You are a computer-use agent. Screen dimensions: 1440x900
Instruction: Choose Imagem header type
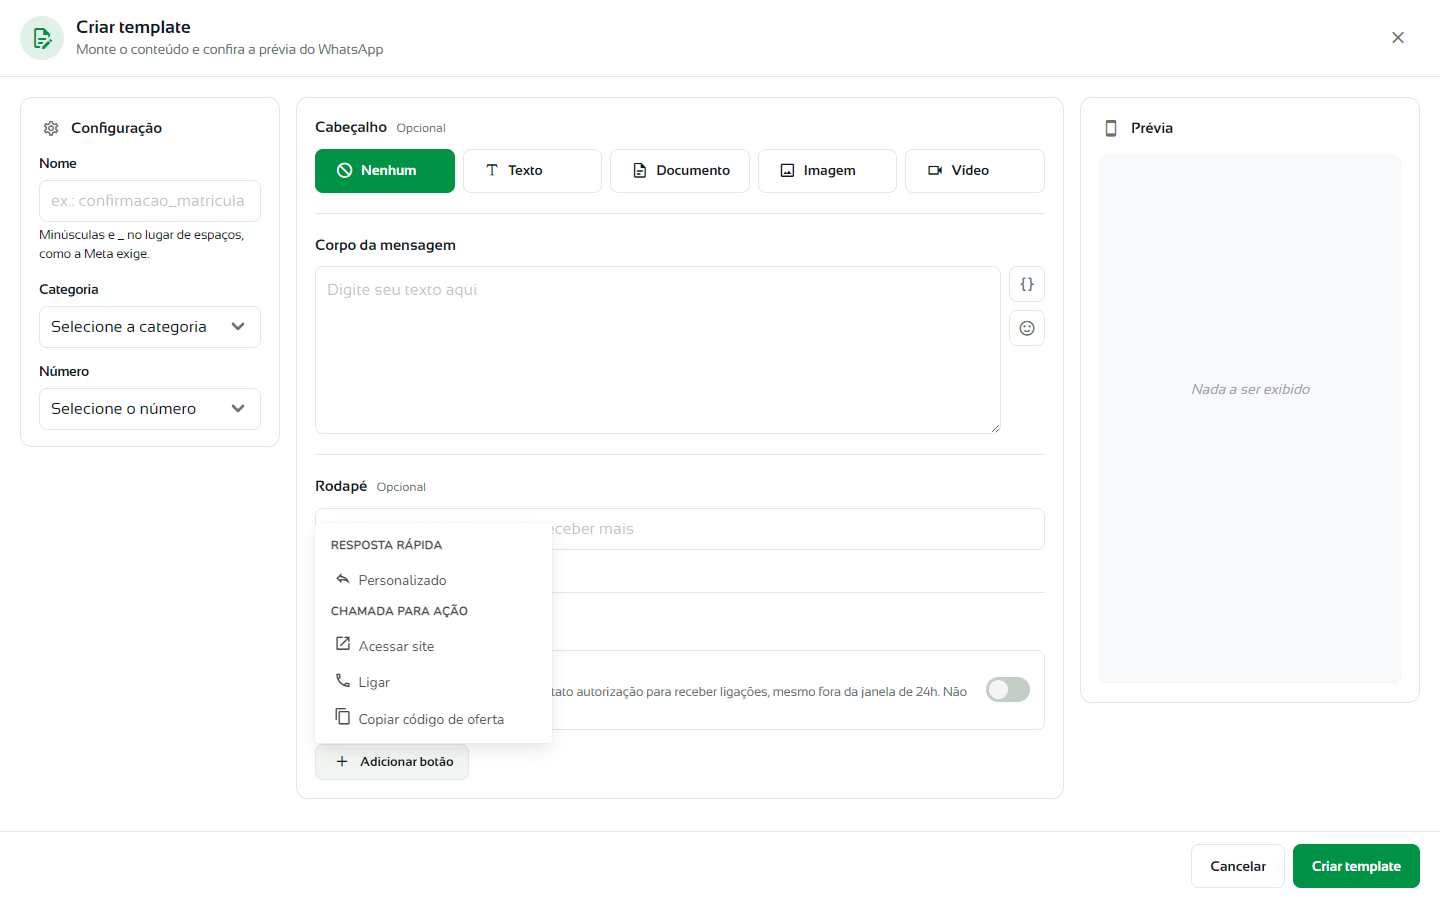[x=827, y=171]
